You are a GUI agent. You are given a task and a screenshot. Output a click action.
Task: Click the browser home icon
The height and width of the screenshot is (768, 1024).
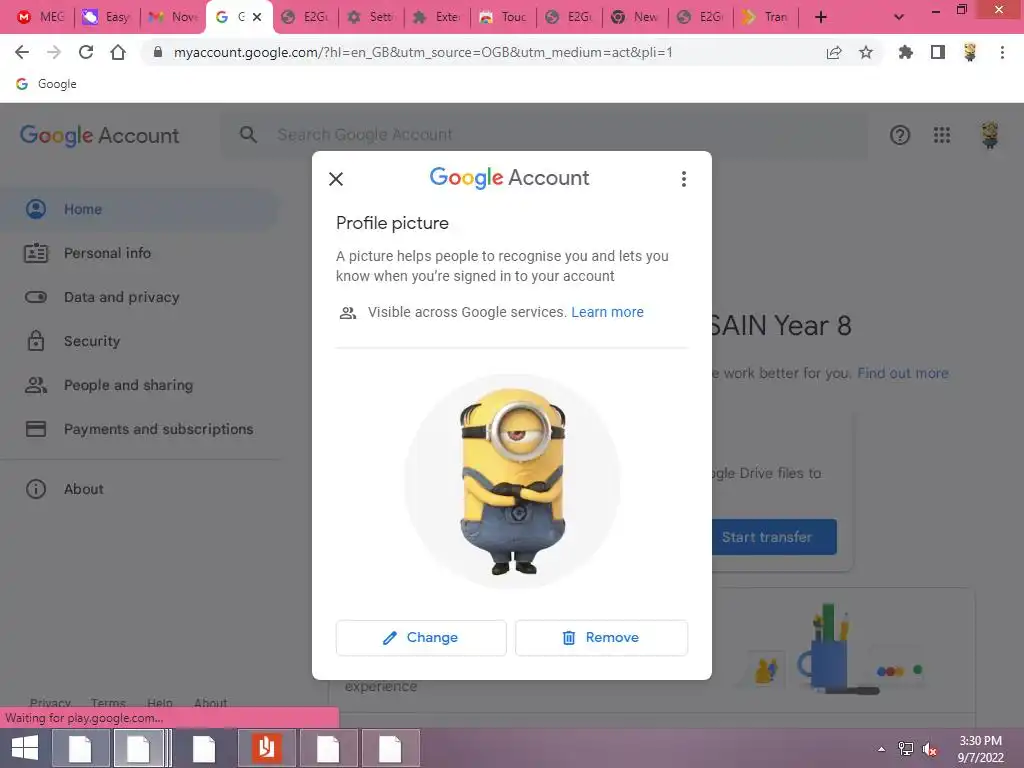[x=118, y=52]
